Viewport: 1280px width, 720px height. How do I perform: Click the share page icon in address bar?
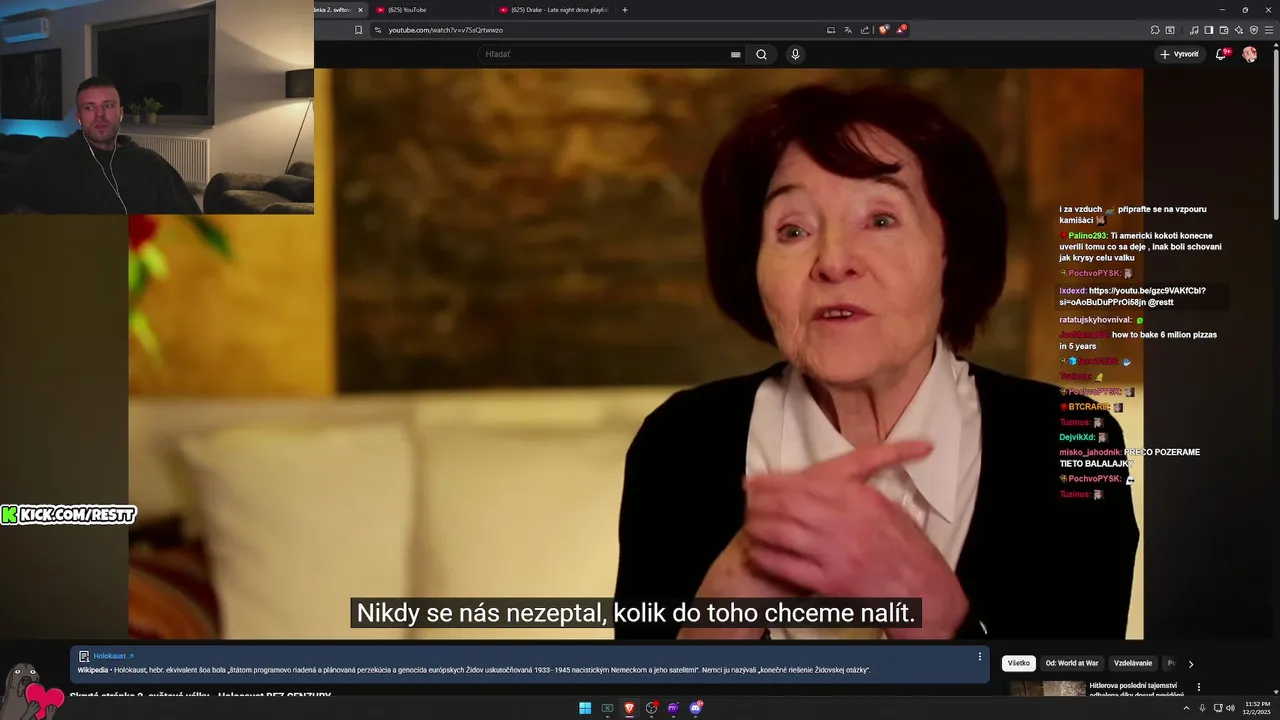[865, 30]
